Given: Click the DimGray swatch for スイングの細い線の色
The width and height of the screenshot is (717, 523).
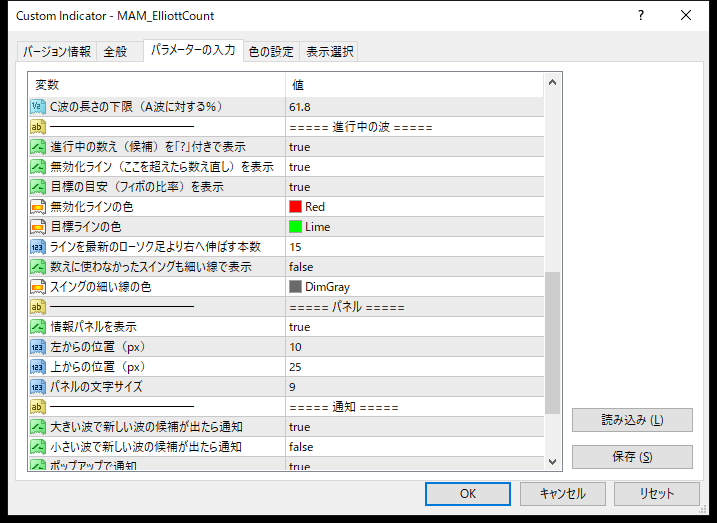Looking at the screenshot, I should coord(295,287).
